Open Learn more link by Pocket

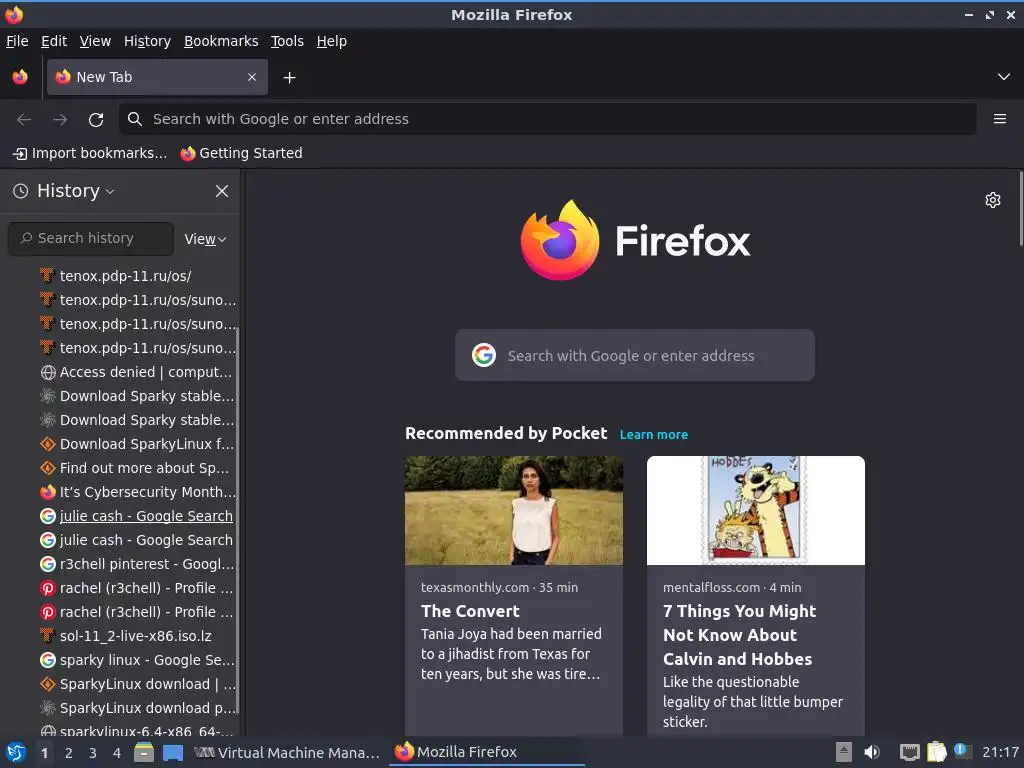click(654, 435)
